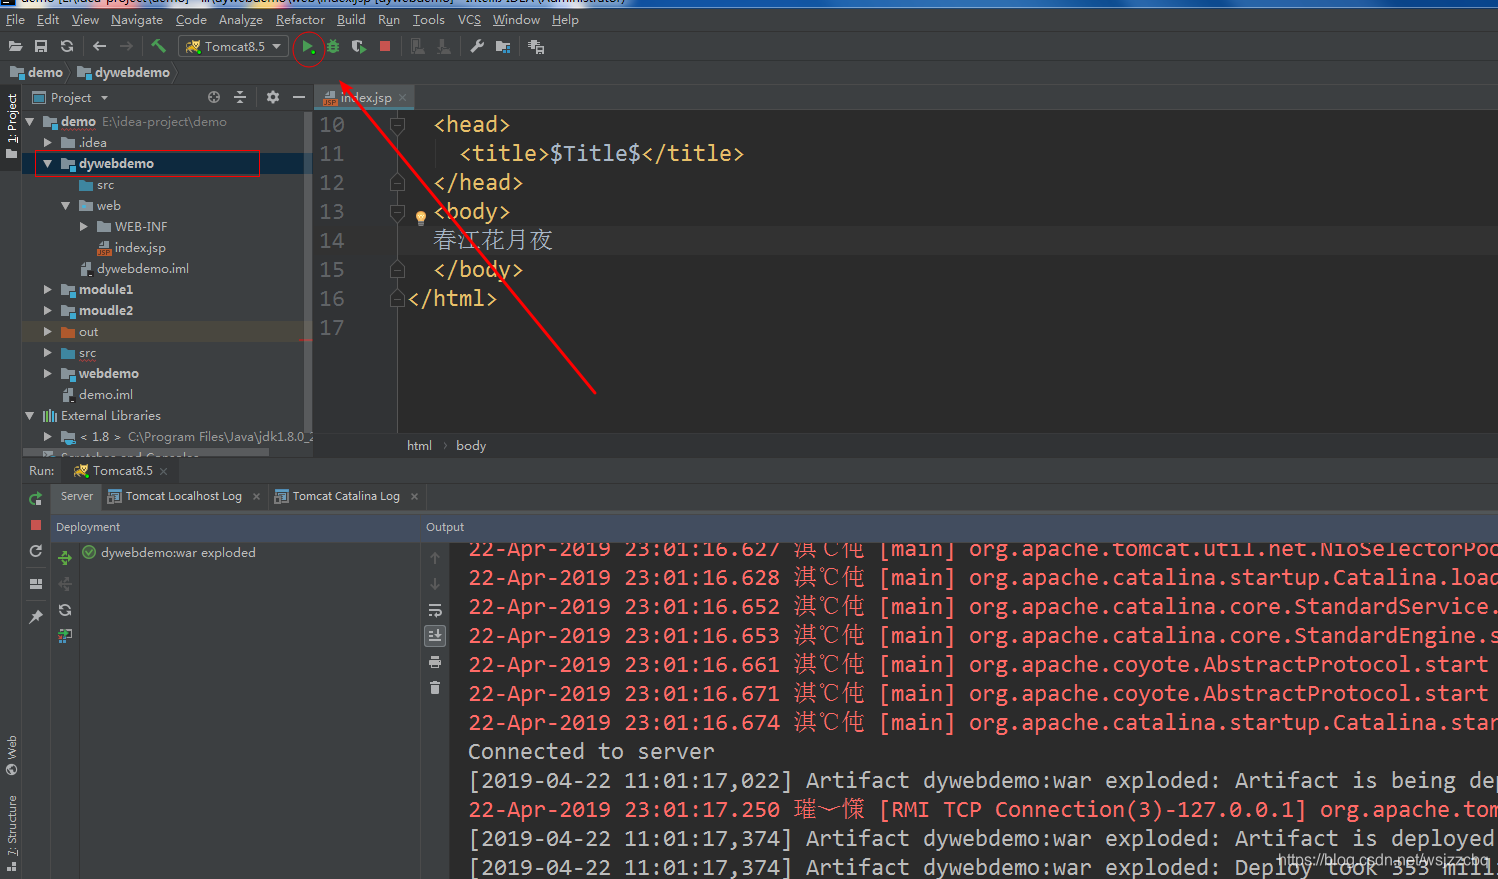Click the dywebdemo breadcrumb in navigation bar
This screenshot has width=1498, height=879.
pyautogui.click(x=124, y=72)
